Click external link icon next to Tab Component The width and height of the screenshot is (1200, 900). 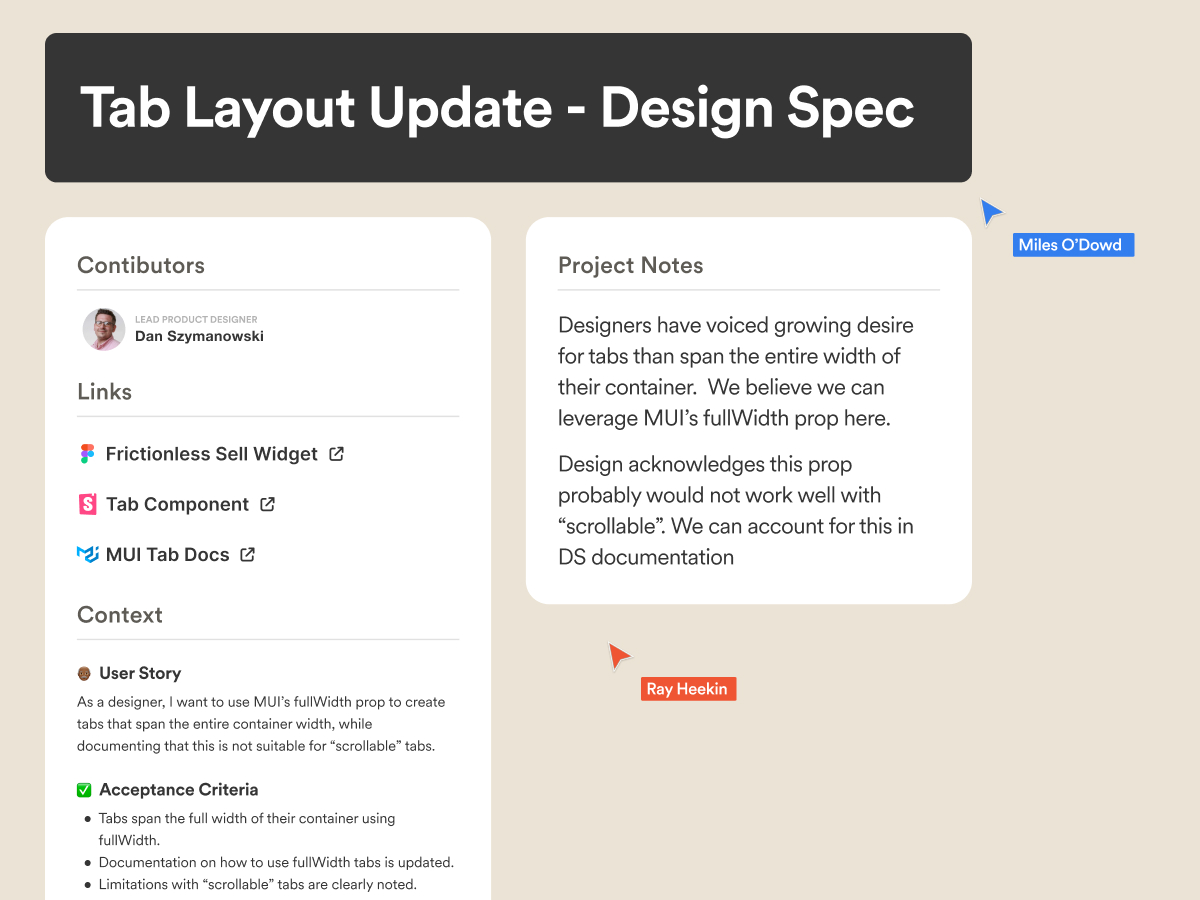point(267,504)
